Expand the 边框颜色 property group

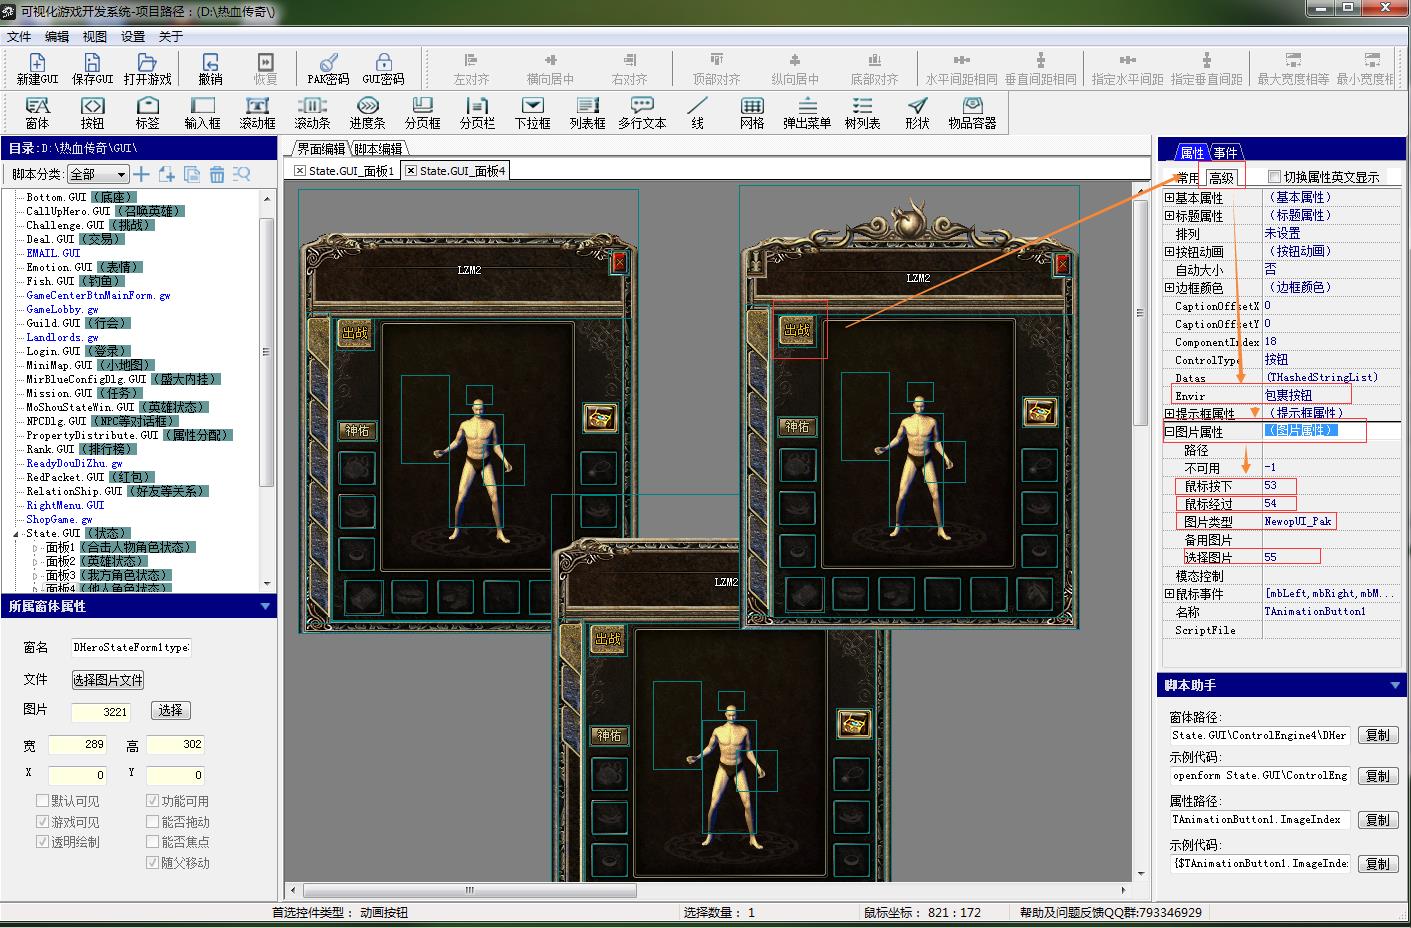1169,288
